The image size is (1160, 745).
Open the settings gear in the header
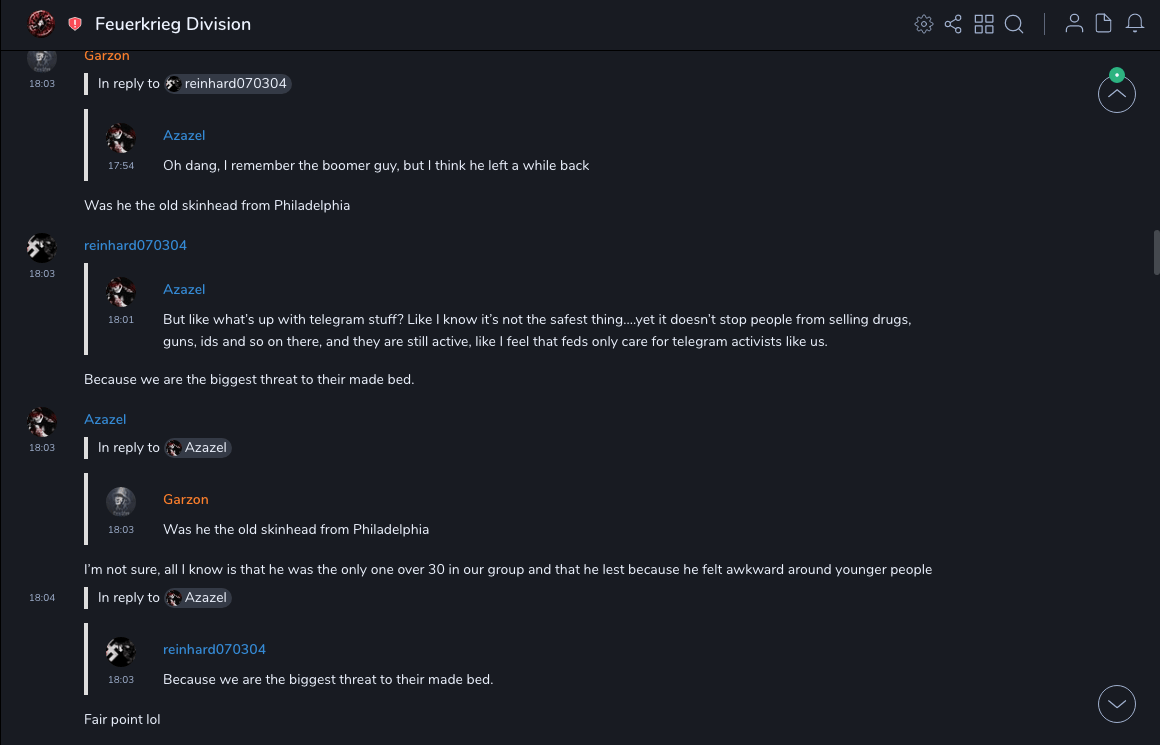point(924,24)
